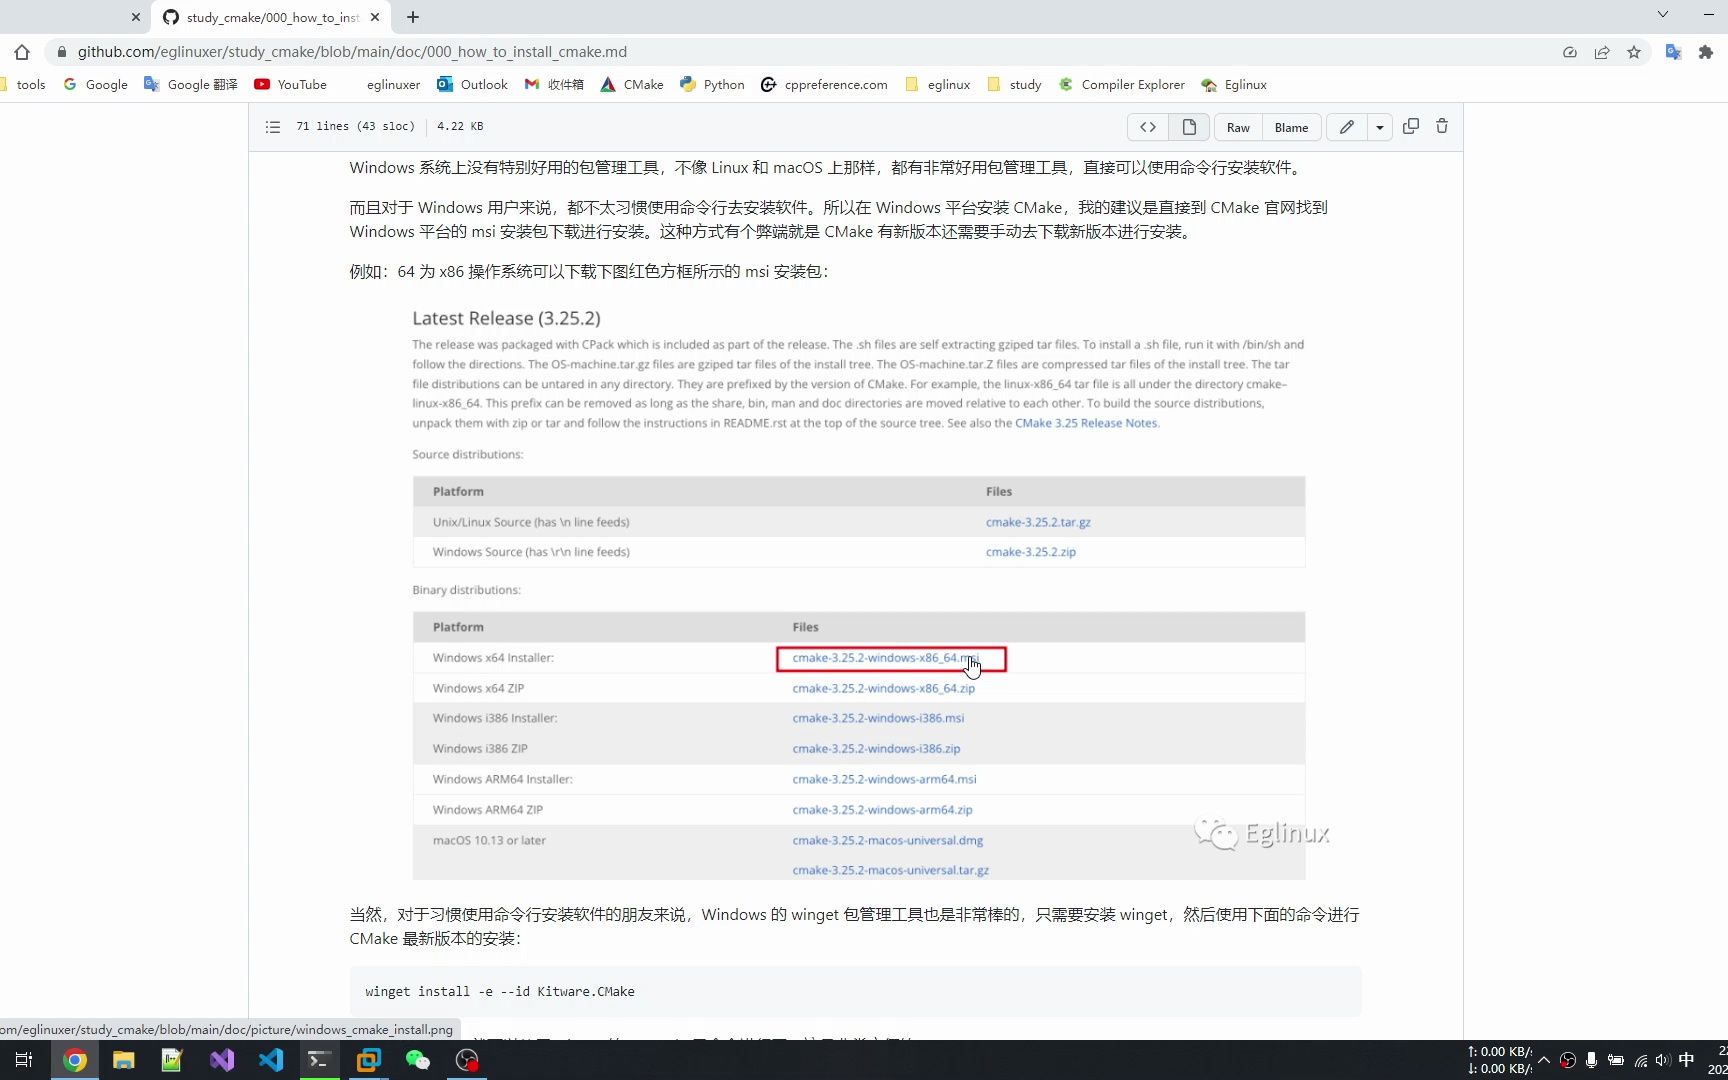Open the tab search chevron dropdown

pos(1662,14)
